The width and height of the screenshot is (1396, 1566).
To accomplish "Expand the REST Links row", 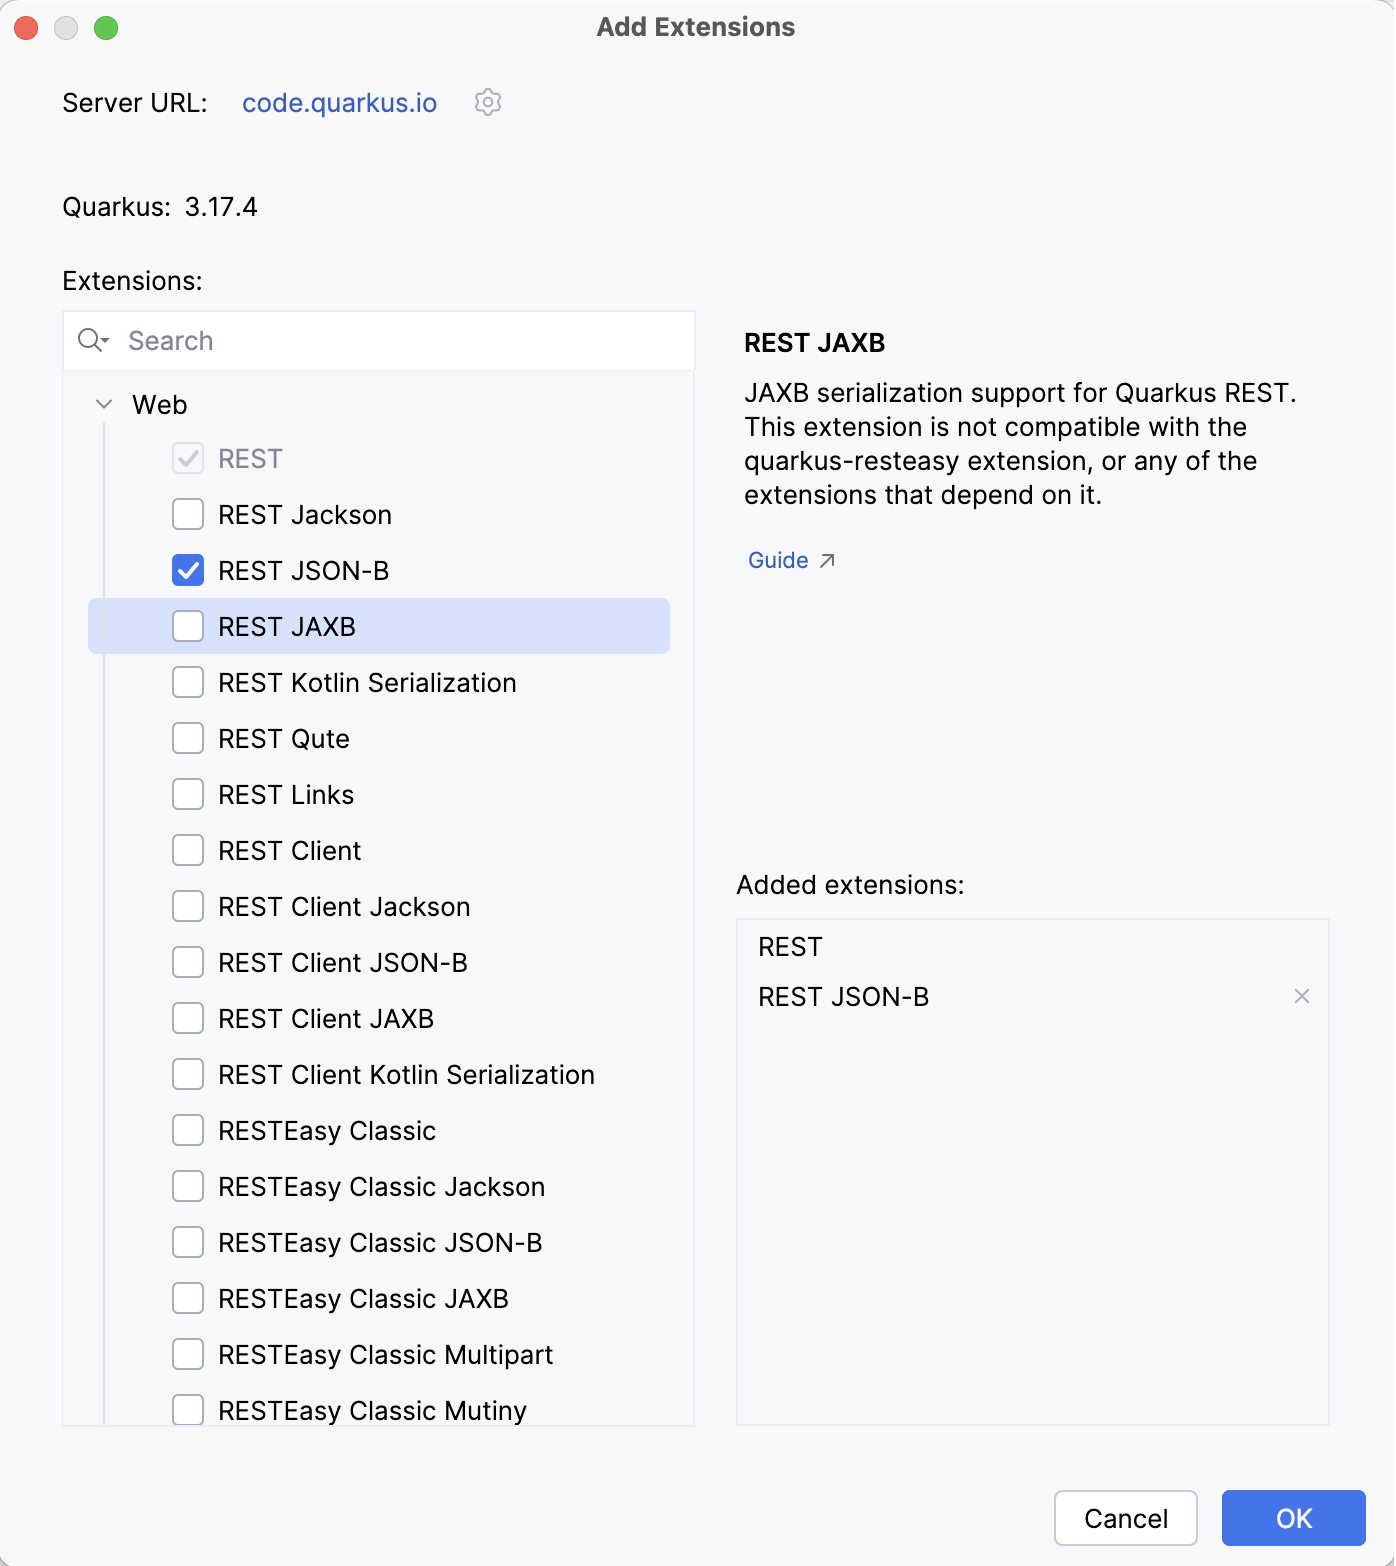I will tap(285, 794).
